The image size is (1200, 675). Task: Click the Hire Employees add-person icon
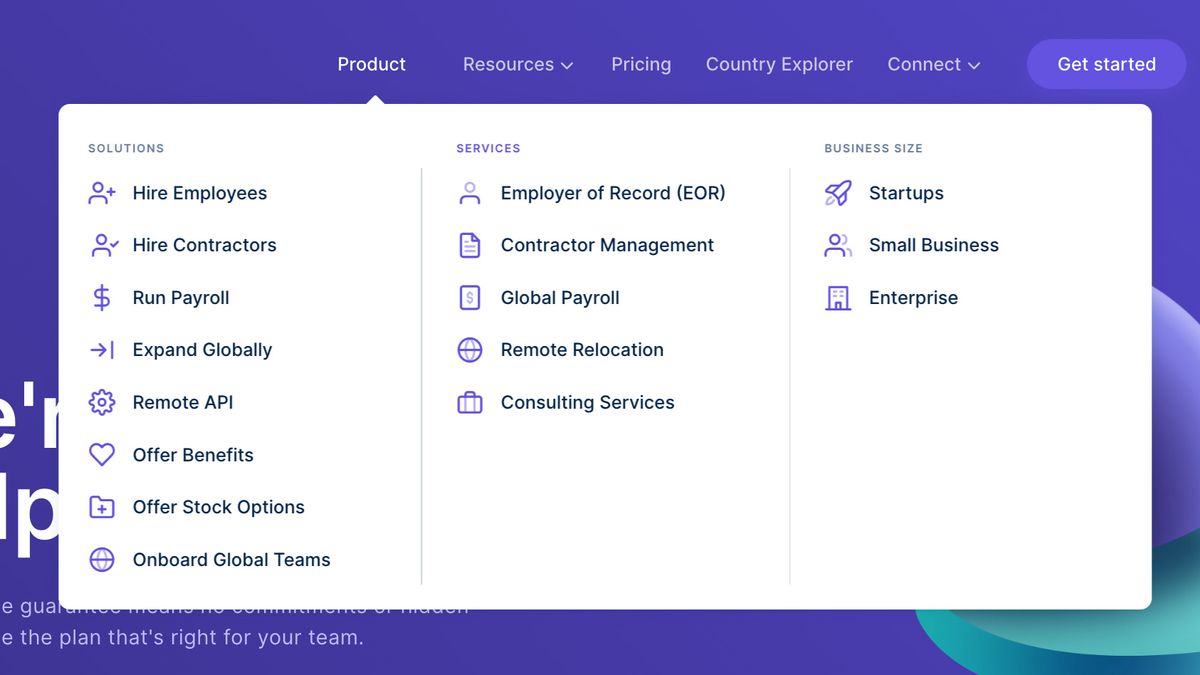pyautogui.click(x=101, y=192)
